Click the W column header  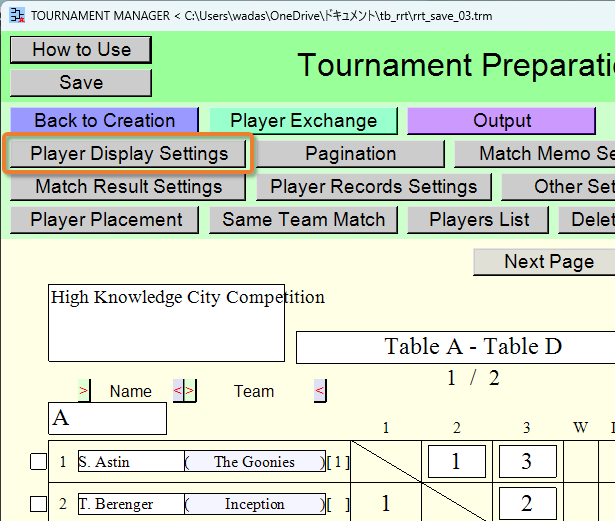[x=581, y=428]
